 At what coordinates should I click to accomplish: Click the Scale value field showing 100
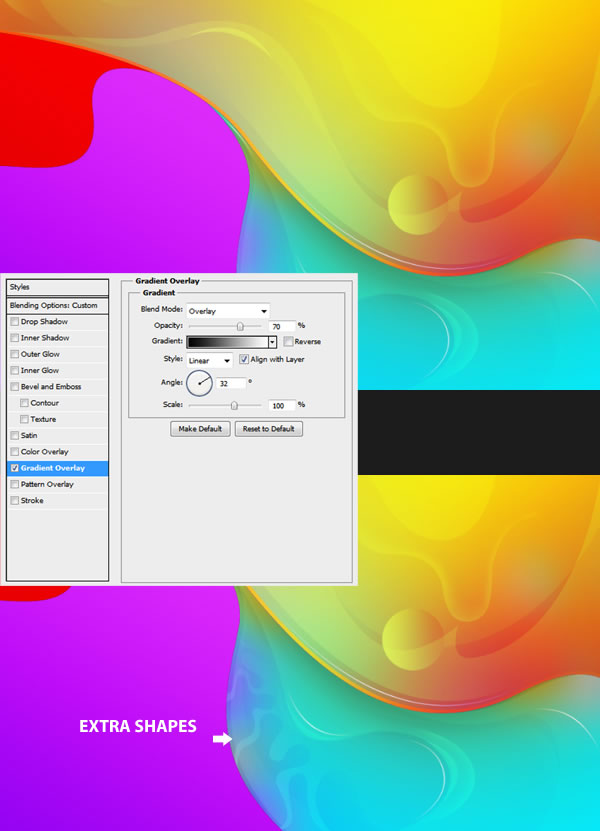pyautogui.click(x=281, y=405)
